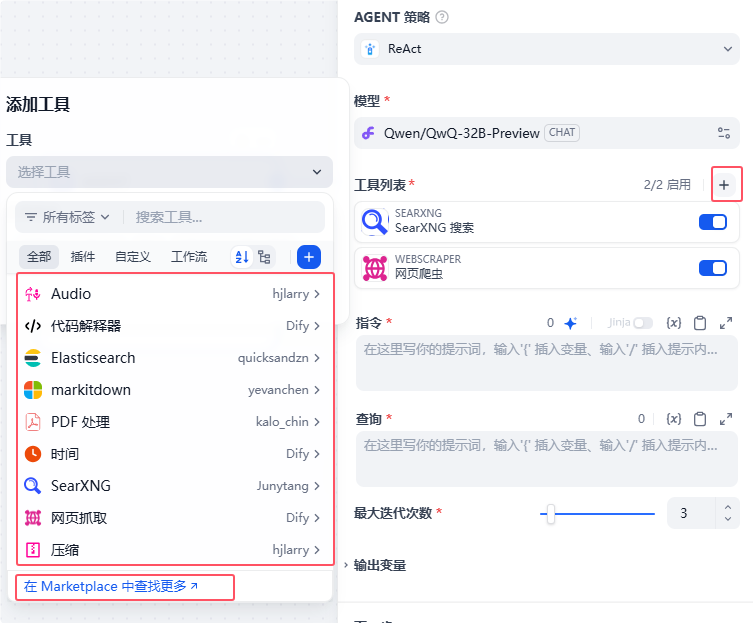The height and width of the screenshot is (623, 753).
Task: Maximize the 指令 editor with the expand icon
Action: (x=726, y=323)
